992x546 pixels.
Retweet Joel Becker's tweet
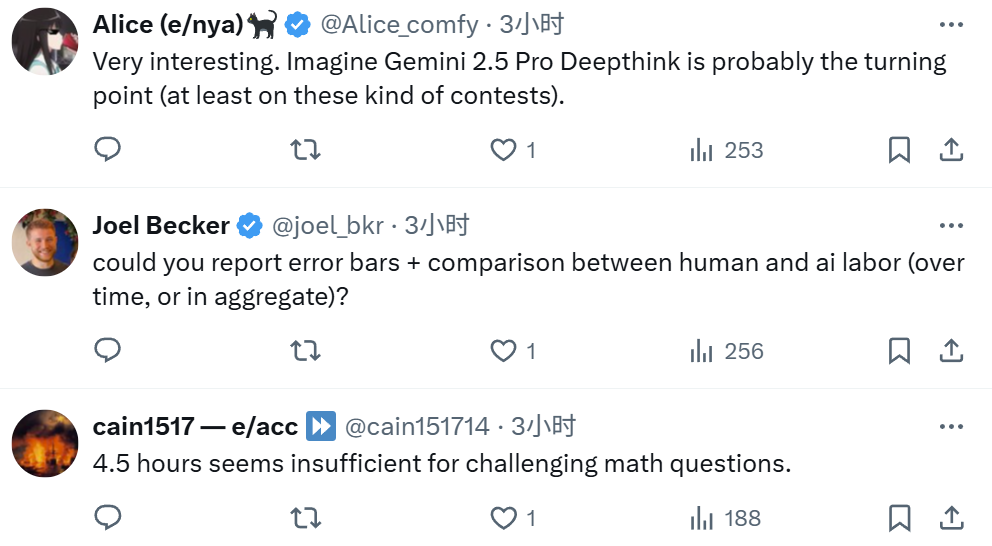(305, 351)
